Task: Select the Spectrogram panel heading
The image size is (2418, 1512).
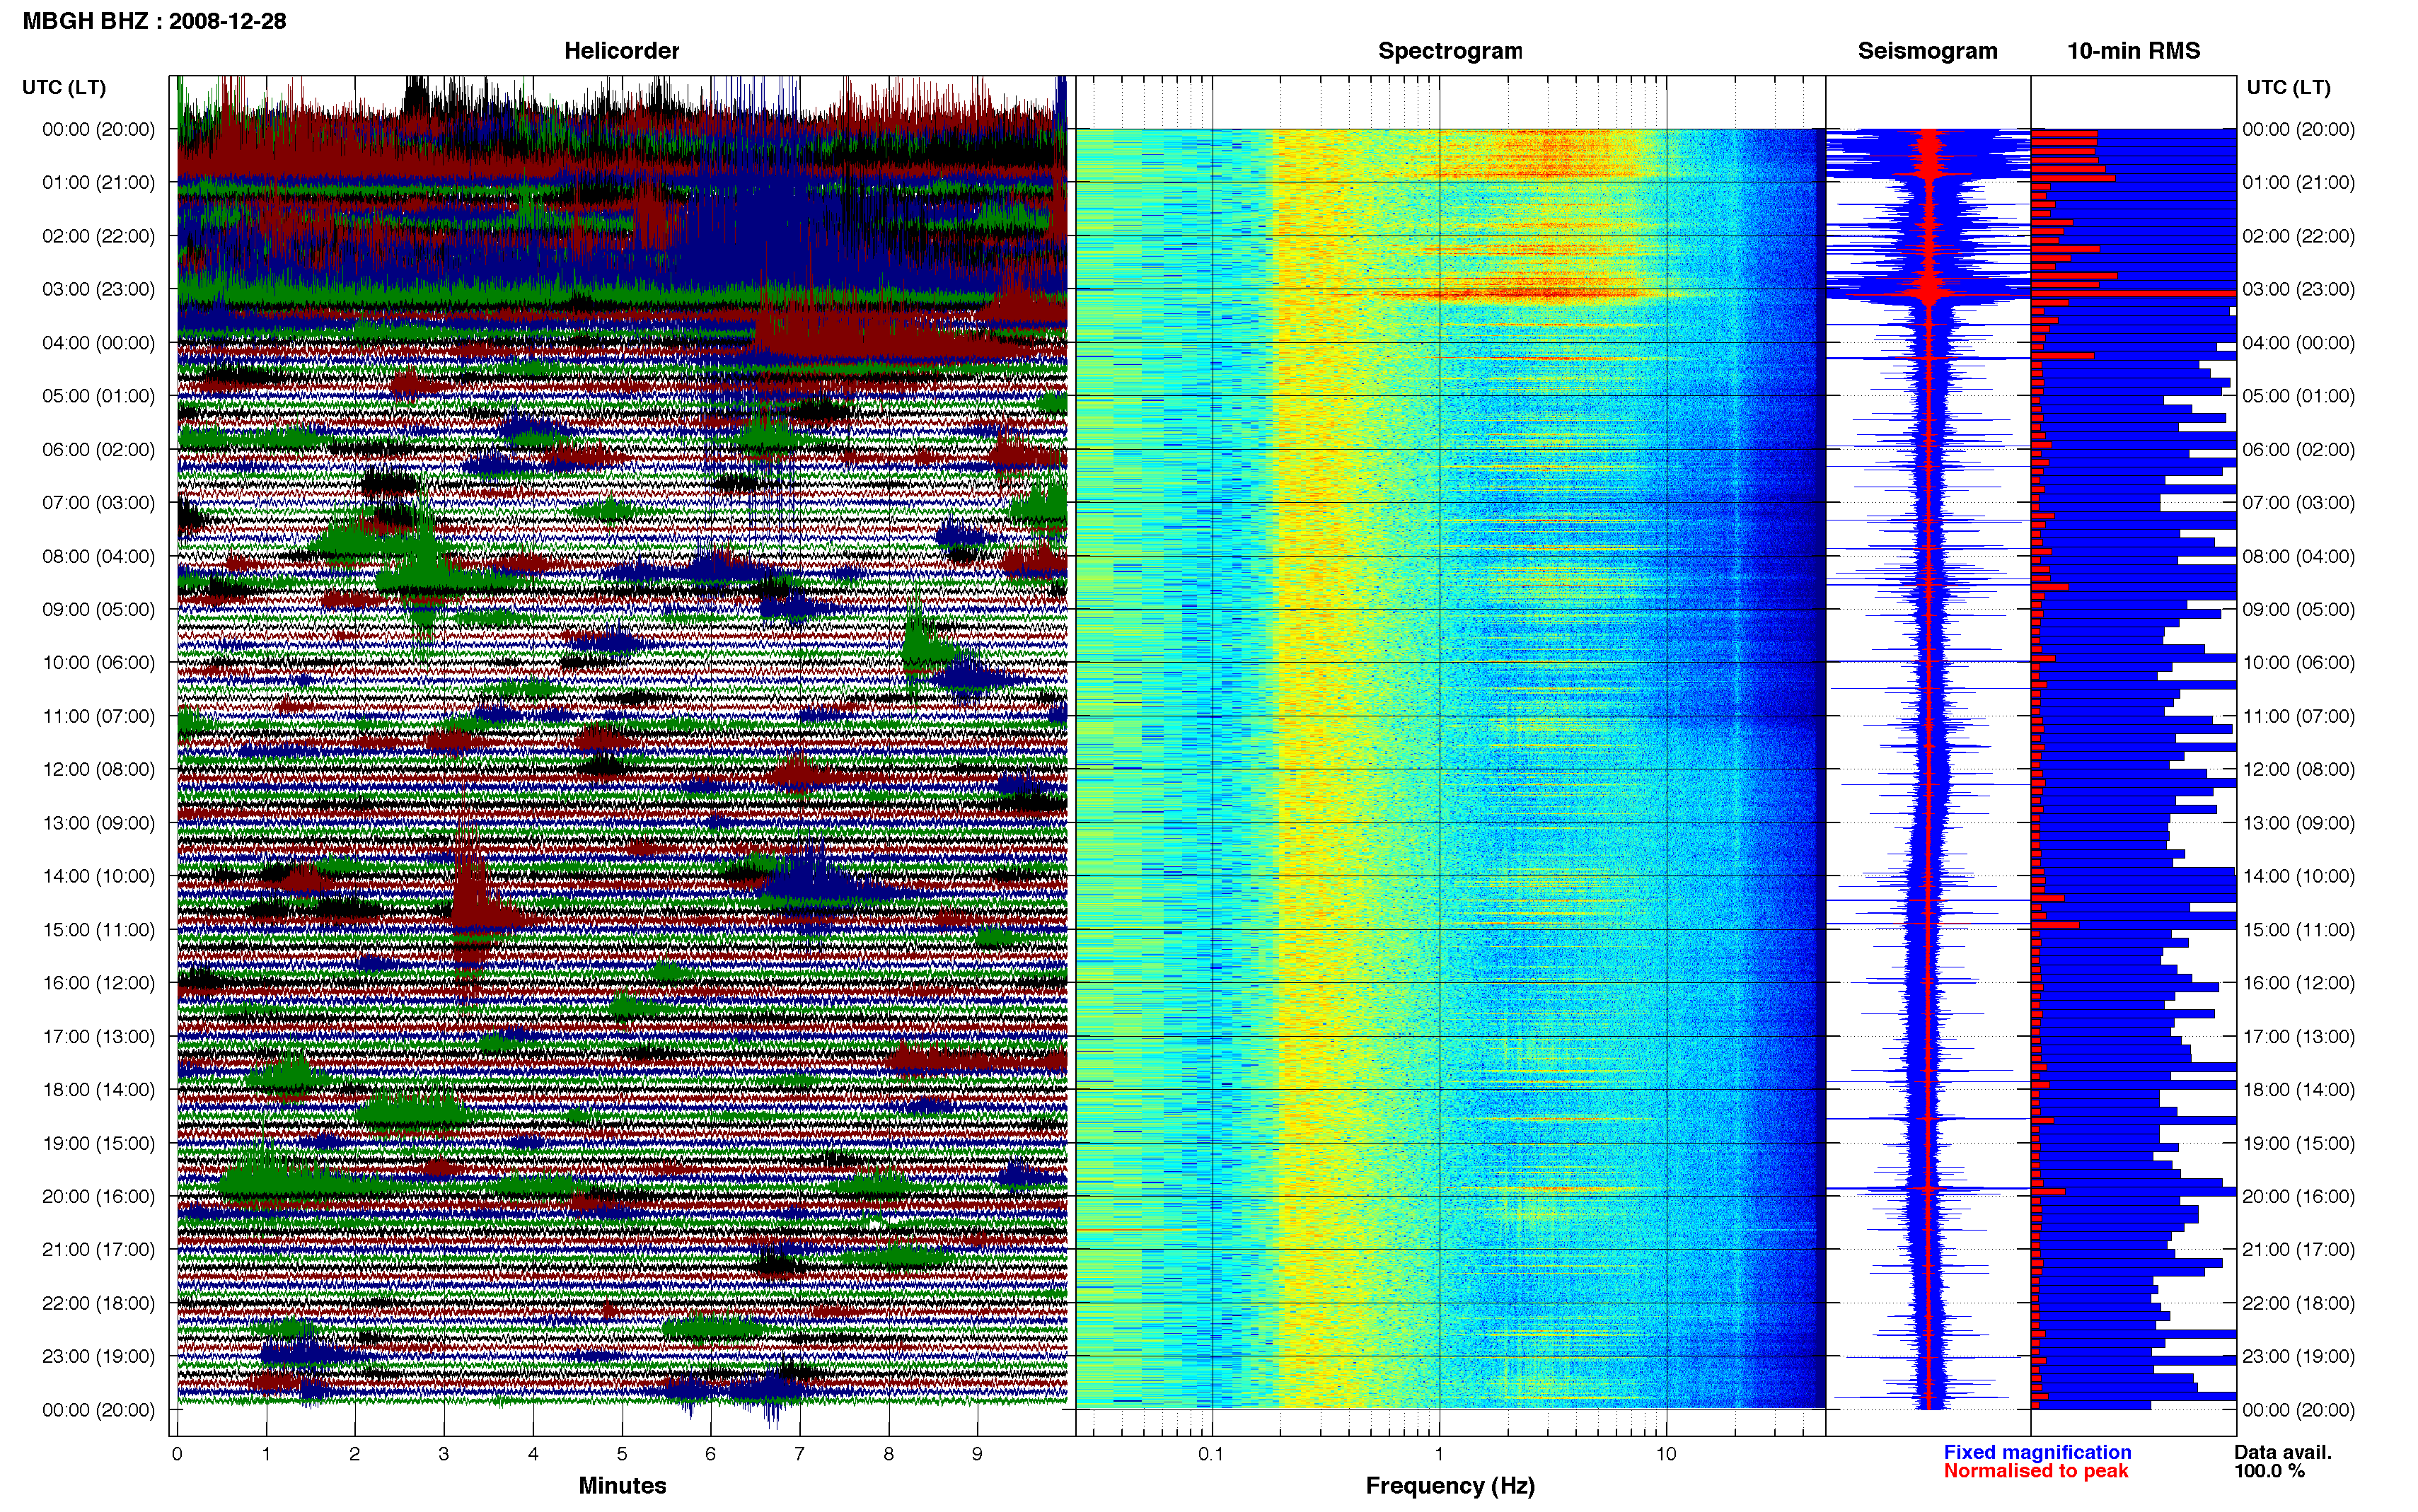Action: click(1450, 51)
